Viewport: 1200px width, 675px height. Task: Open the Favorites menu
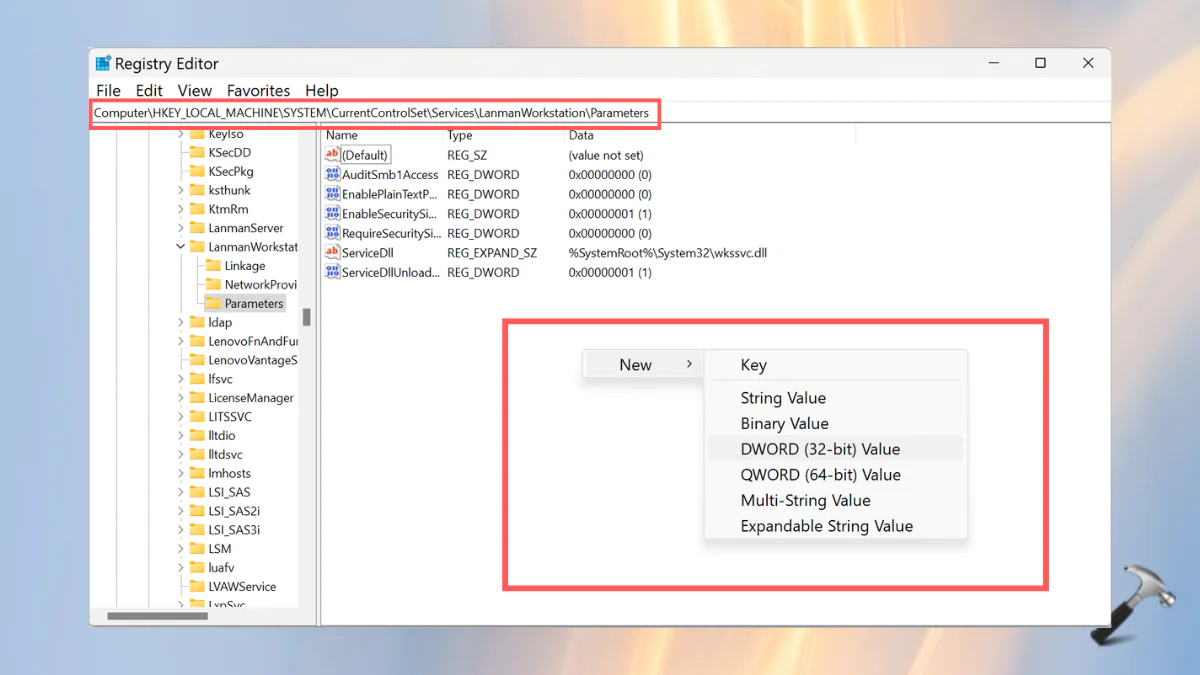tap(258, 90)
